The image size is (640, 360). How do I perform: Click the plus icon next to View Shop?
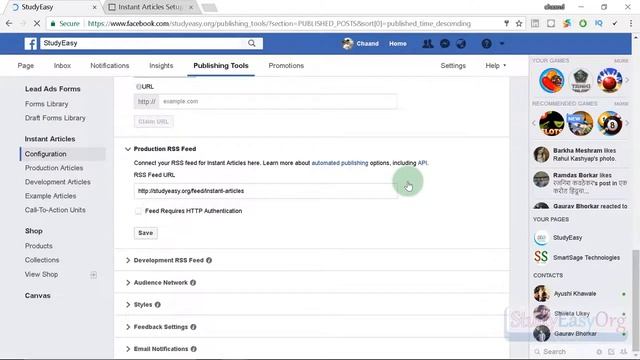pos(93,275)
